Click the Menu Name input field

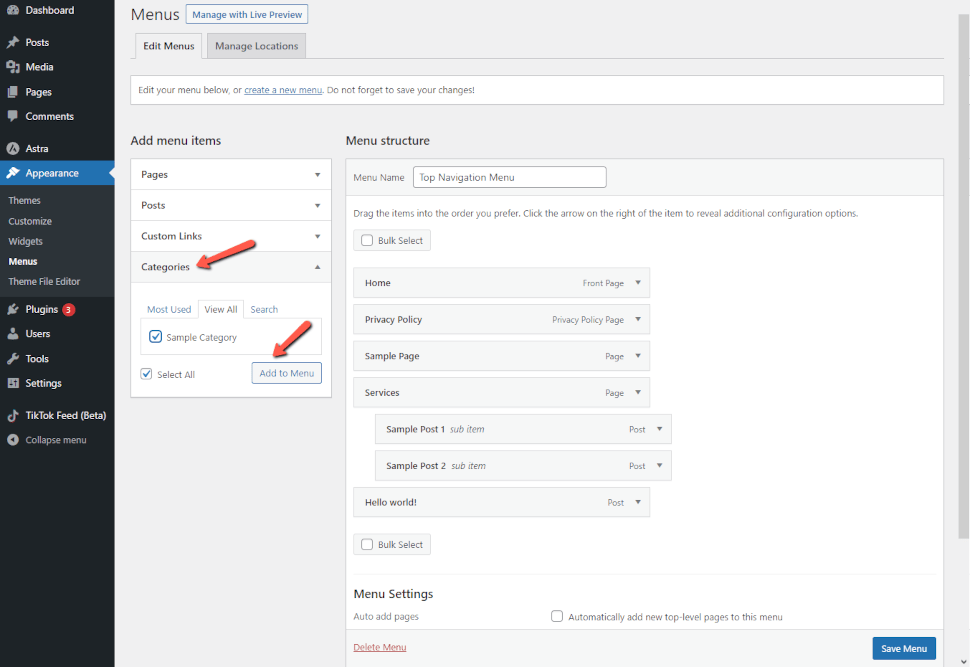coord(510,177)
